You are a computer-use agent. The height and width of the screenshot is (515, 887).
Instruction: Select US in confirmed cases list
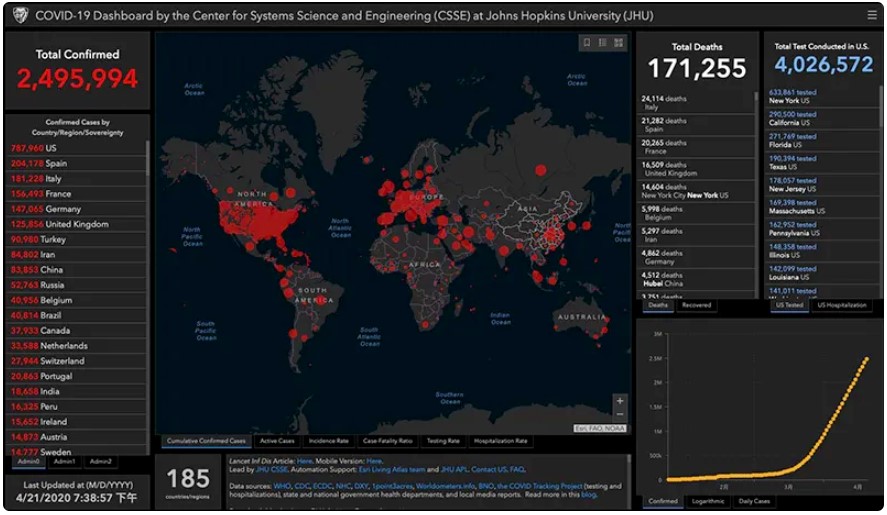coord(76,148)
